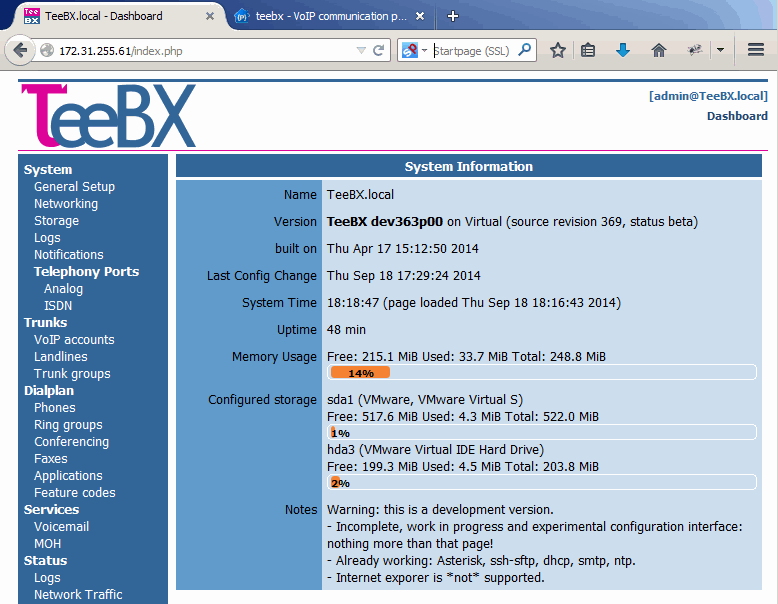The image size is (778, 604).
Task: Open VoIP accounts under Trunks
Action: [x=74, y=340]
